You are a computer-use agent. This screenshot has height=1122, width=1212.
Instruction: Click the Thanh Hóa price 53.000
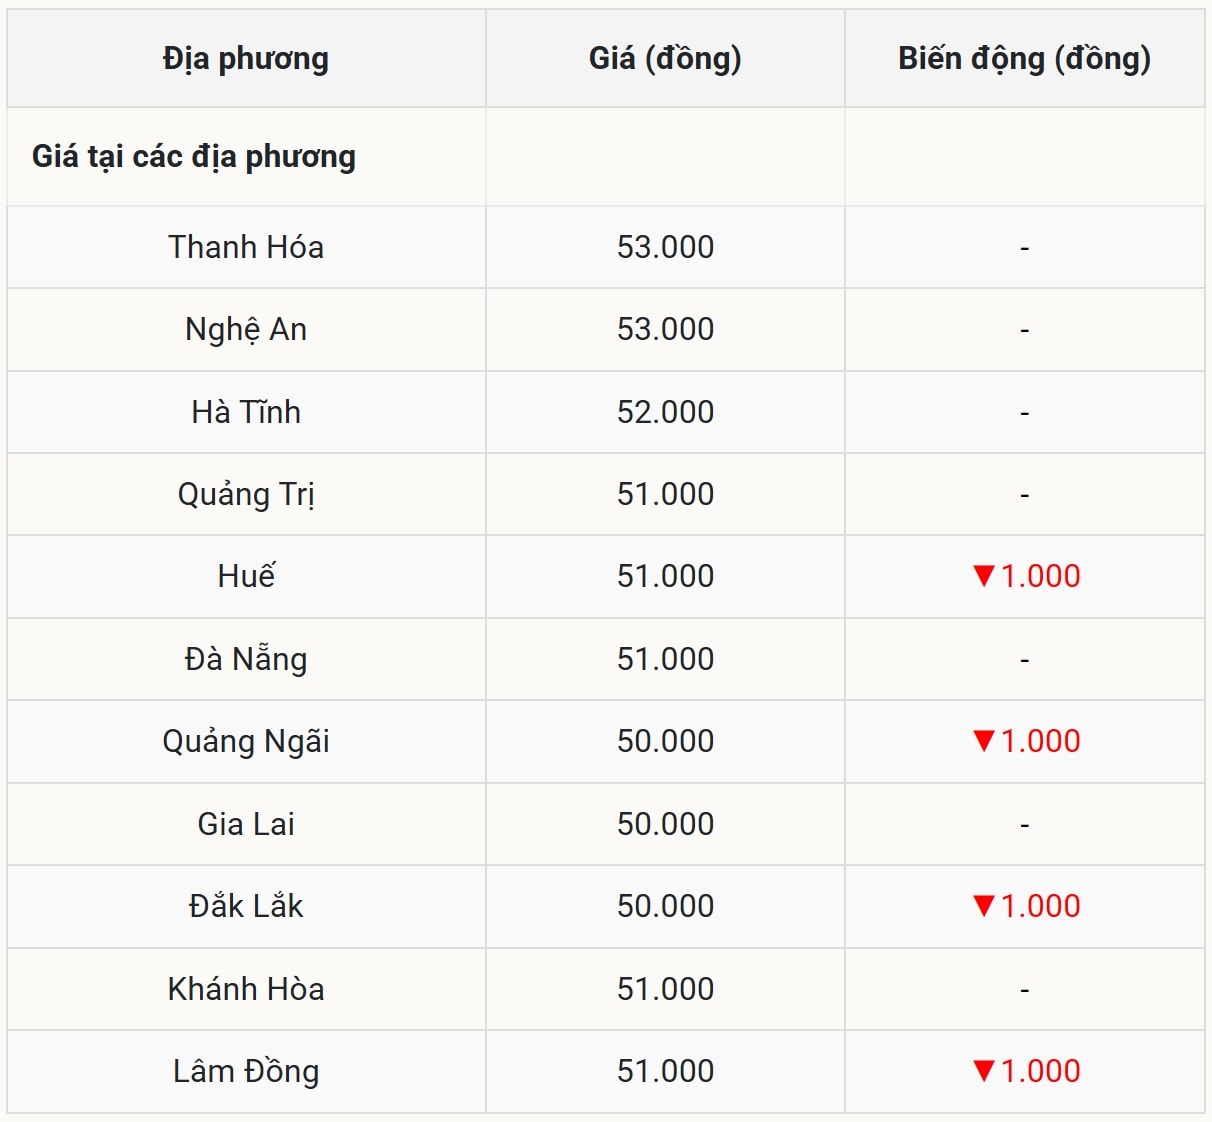pos(665,247)
